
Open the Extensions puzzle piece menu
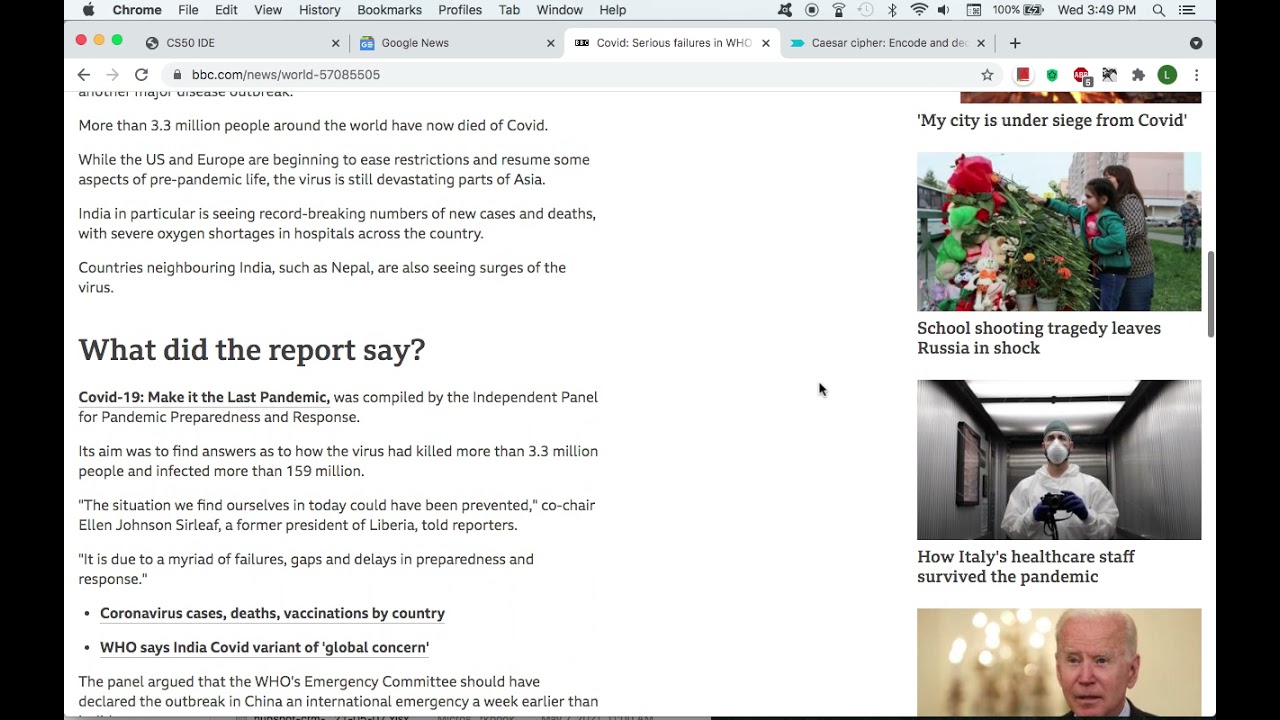click(1138, 75)
